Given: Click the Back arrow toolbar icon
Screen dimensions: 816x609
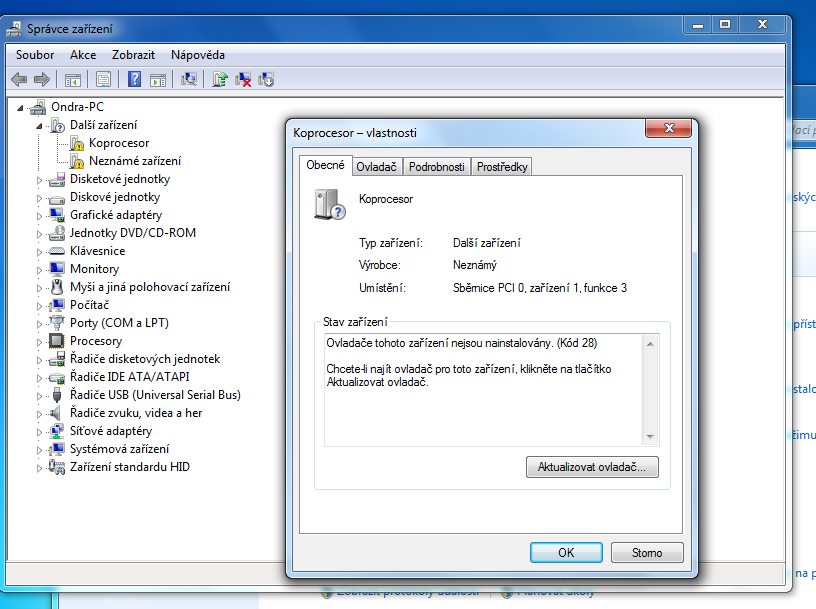Looking at the screenshot, I should [x=19, y=80].
